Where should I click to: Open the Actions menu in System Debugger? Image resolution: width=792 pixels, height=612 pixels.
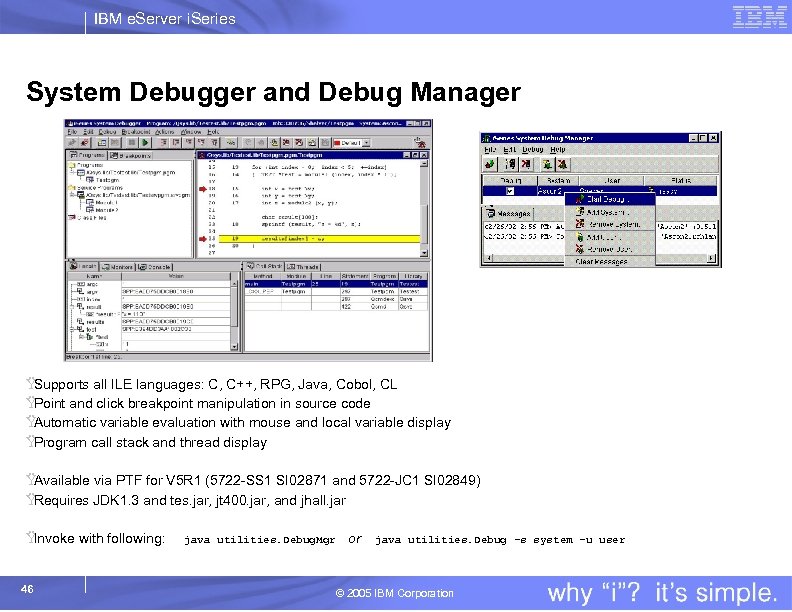tap(165, 132)
